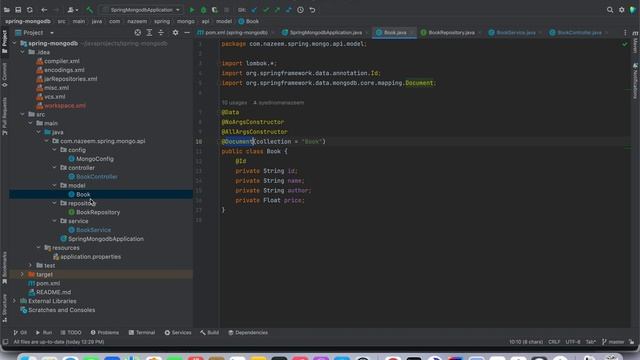Click master branch widget in status bar

coord(613,342)
